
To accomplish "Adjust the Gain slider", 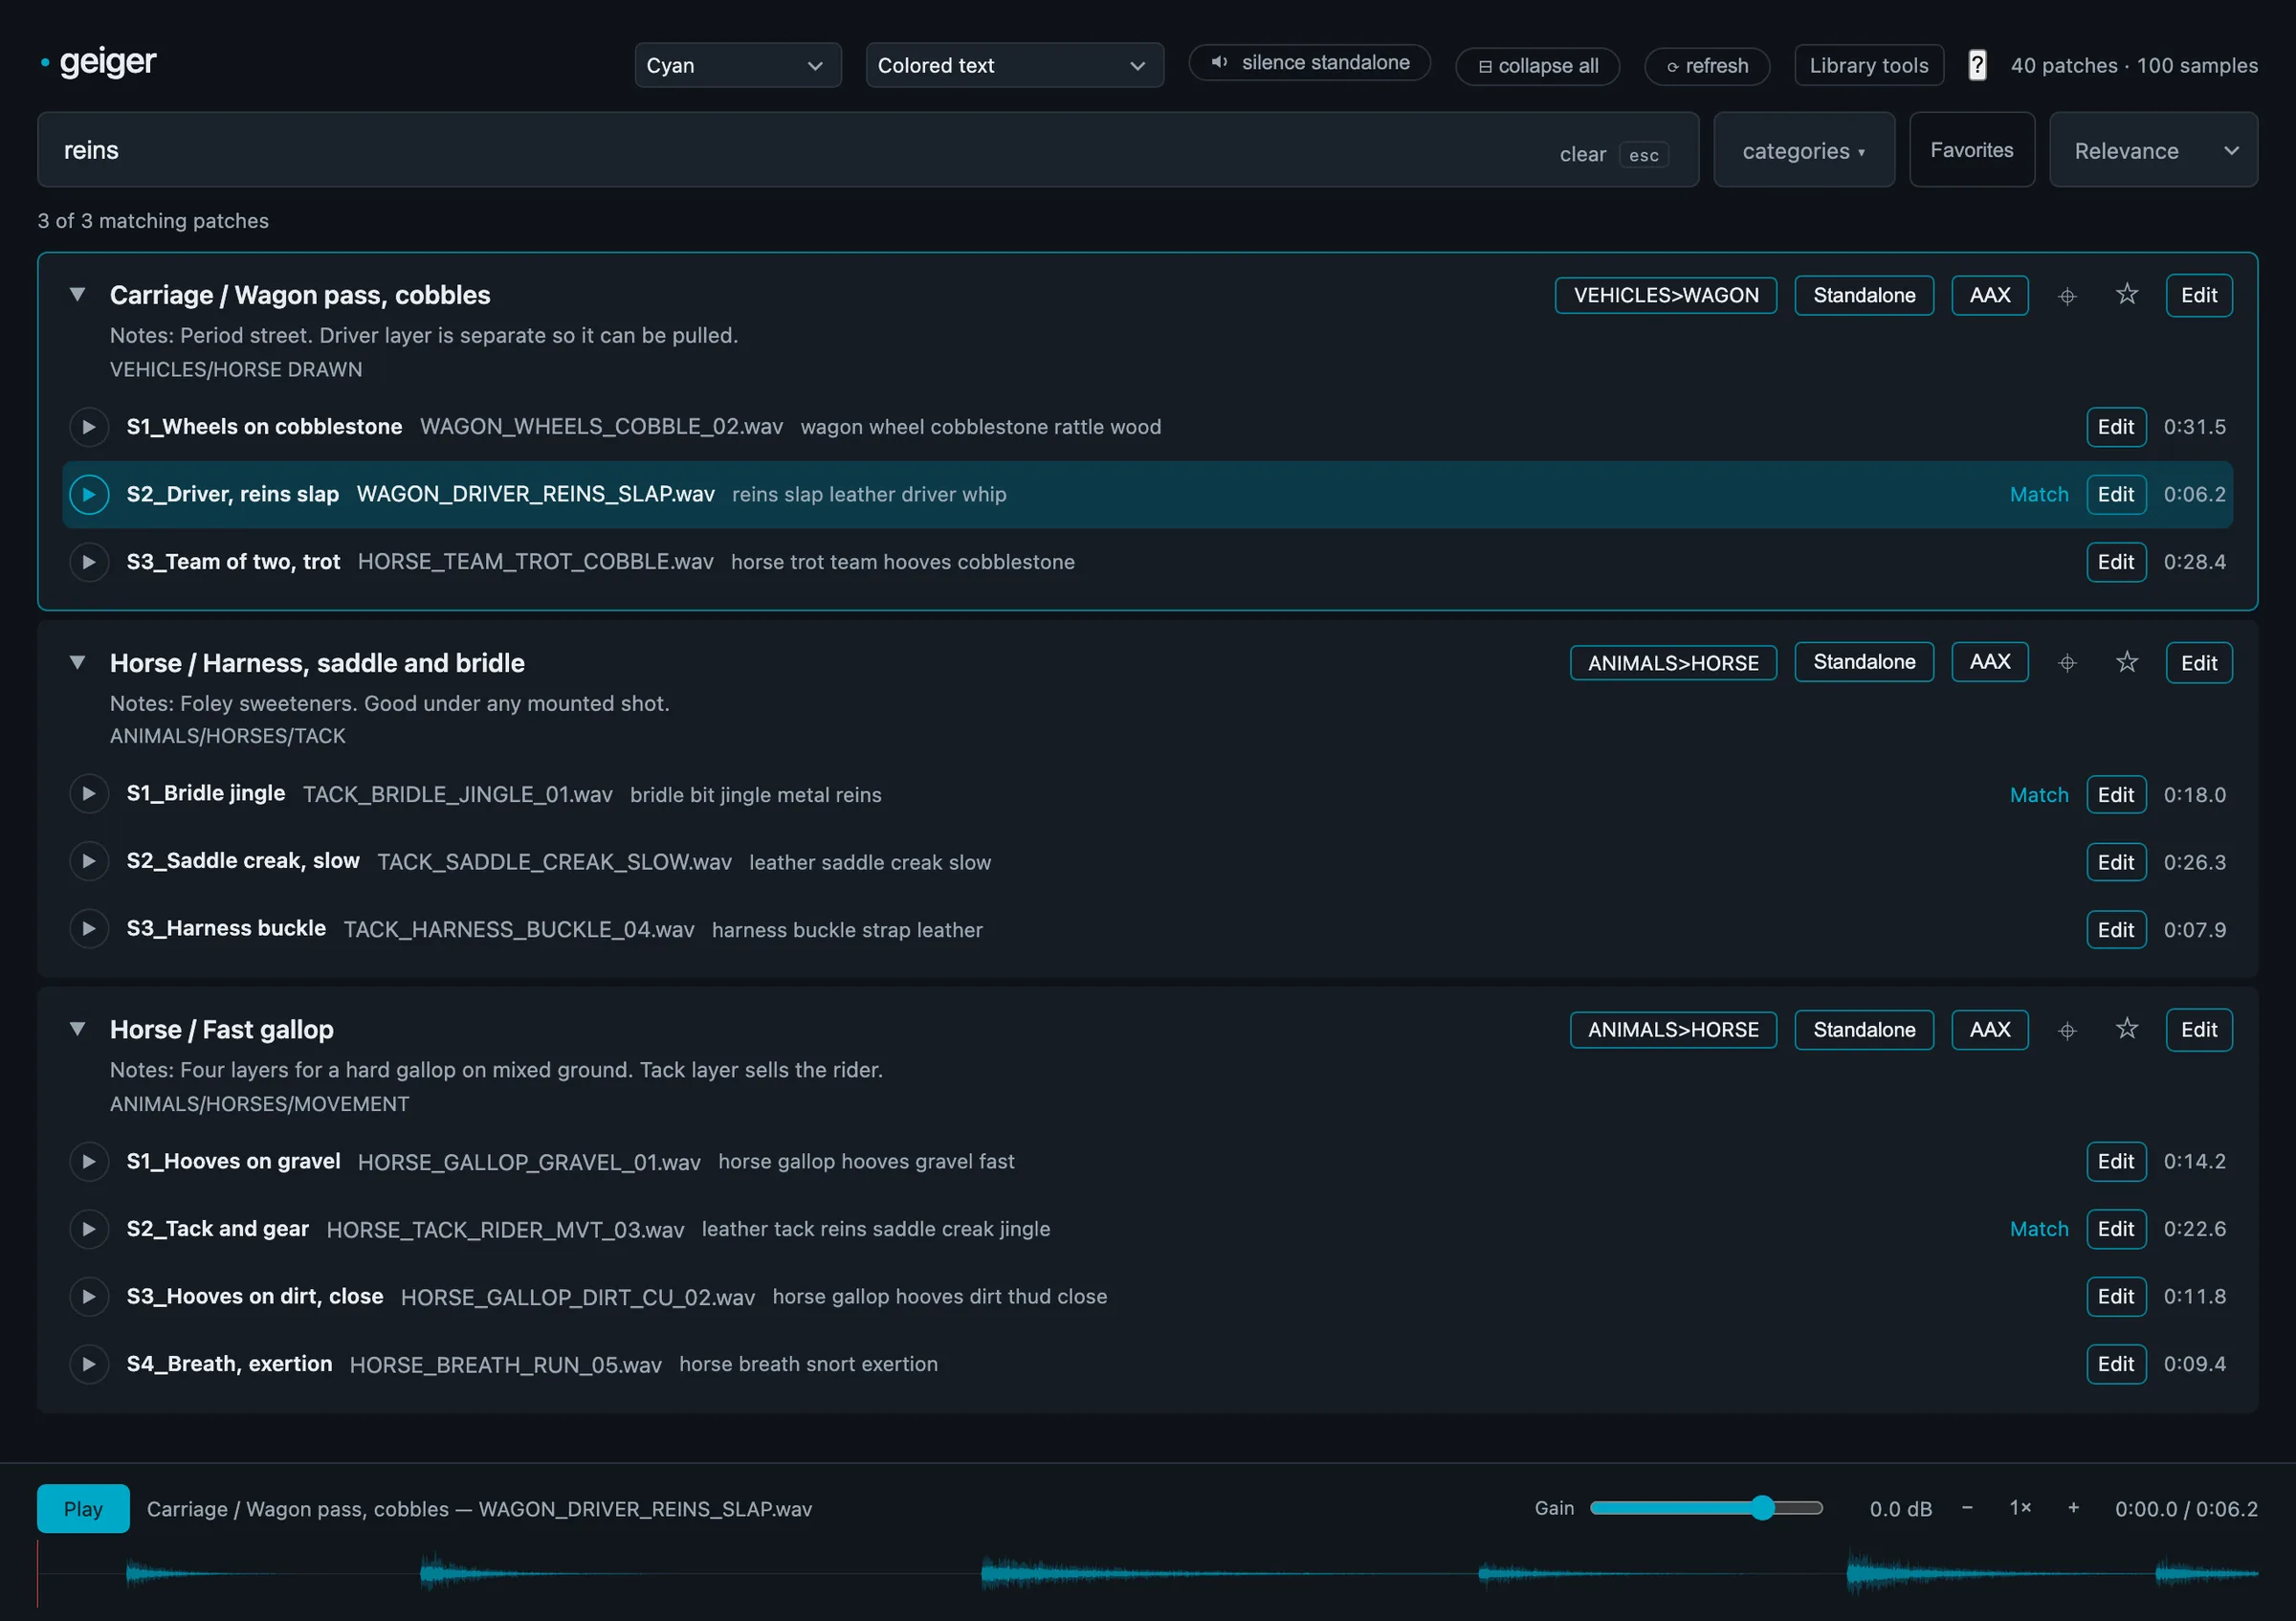I will (x=1706, y=1508).
